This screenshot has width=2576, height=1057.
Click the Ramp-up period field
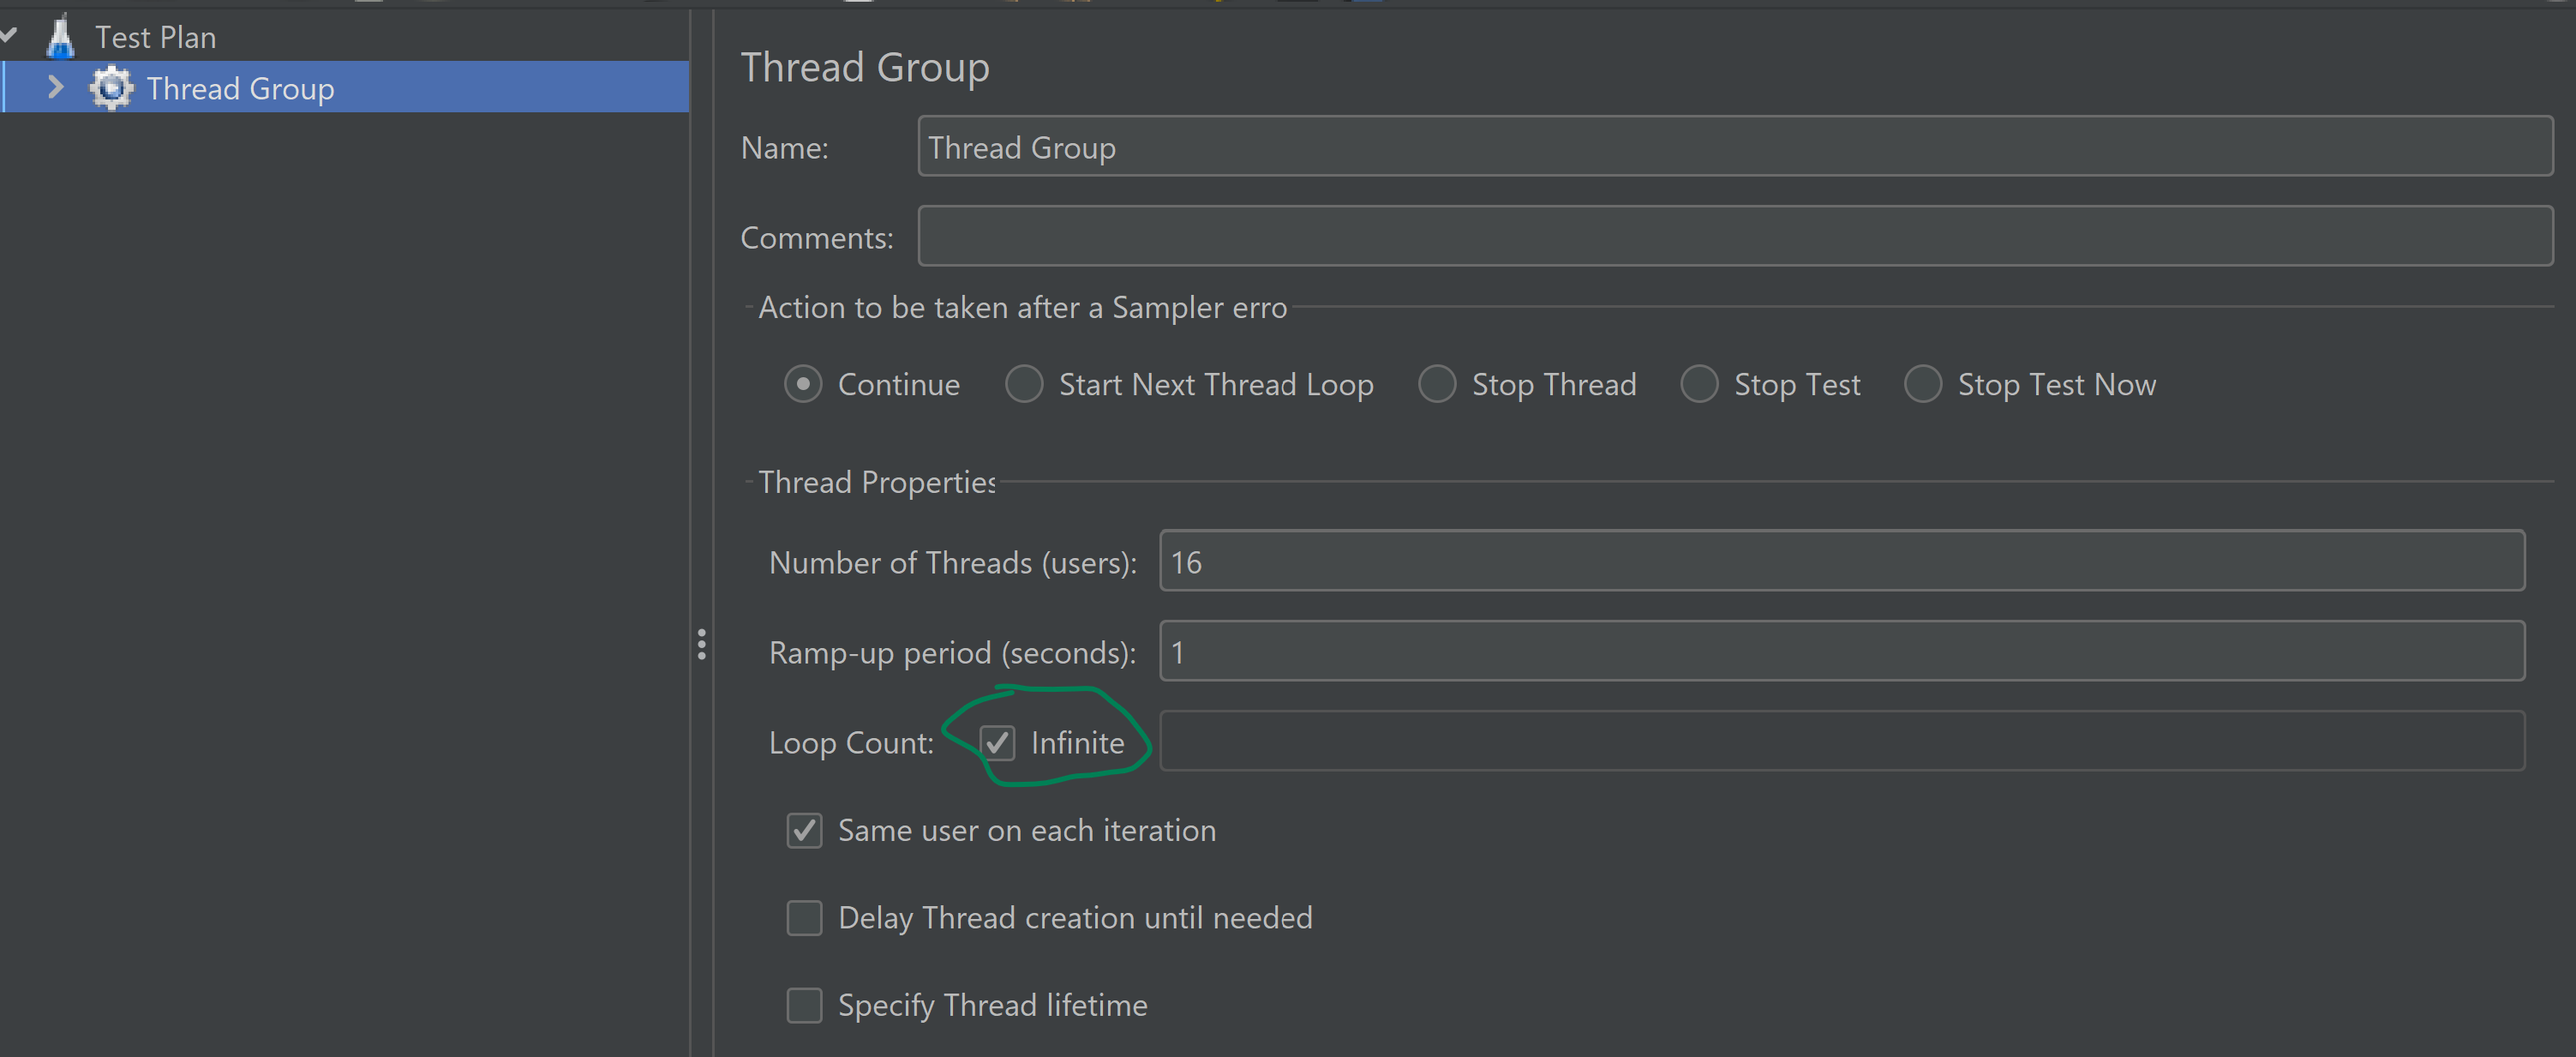pyautogui.click(x=1840, y=651)
